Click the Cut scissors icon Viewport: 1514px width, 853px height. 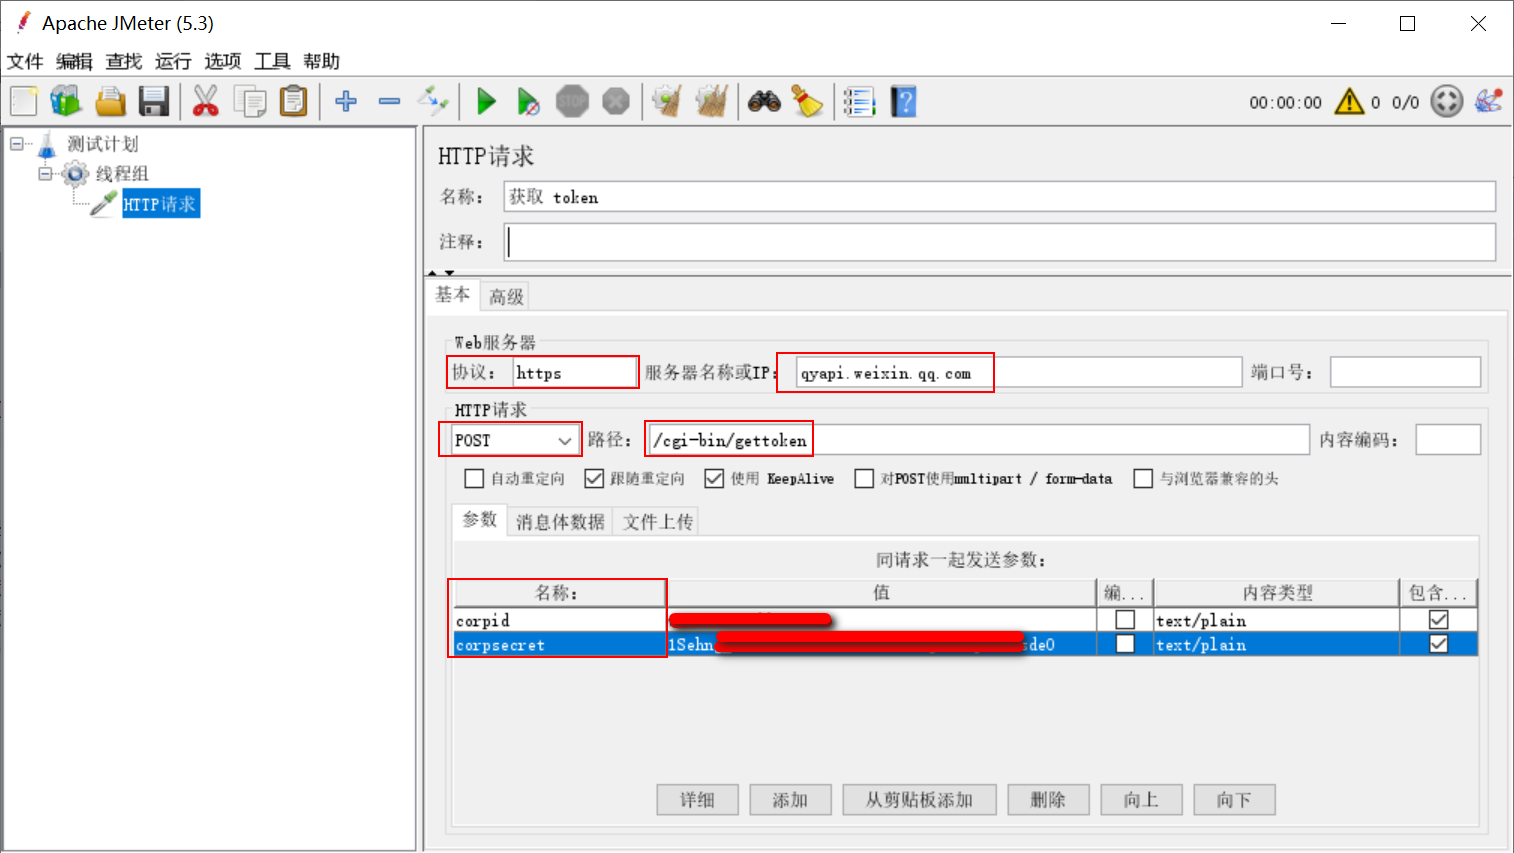pyautogui.click(x=205, y=101)
